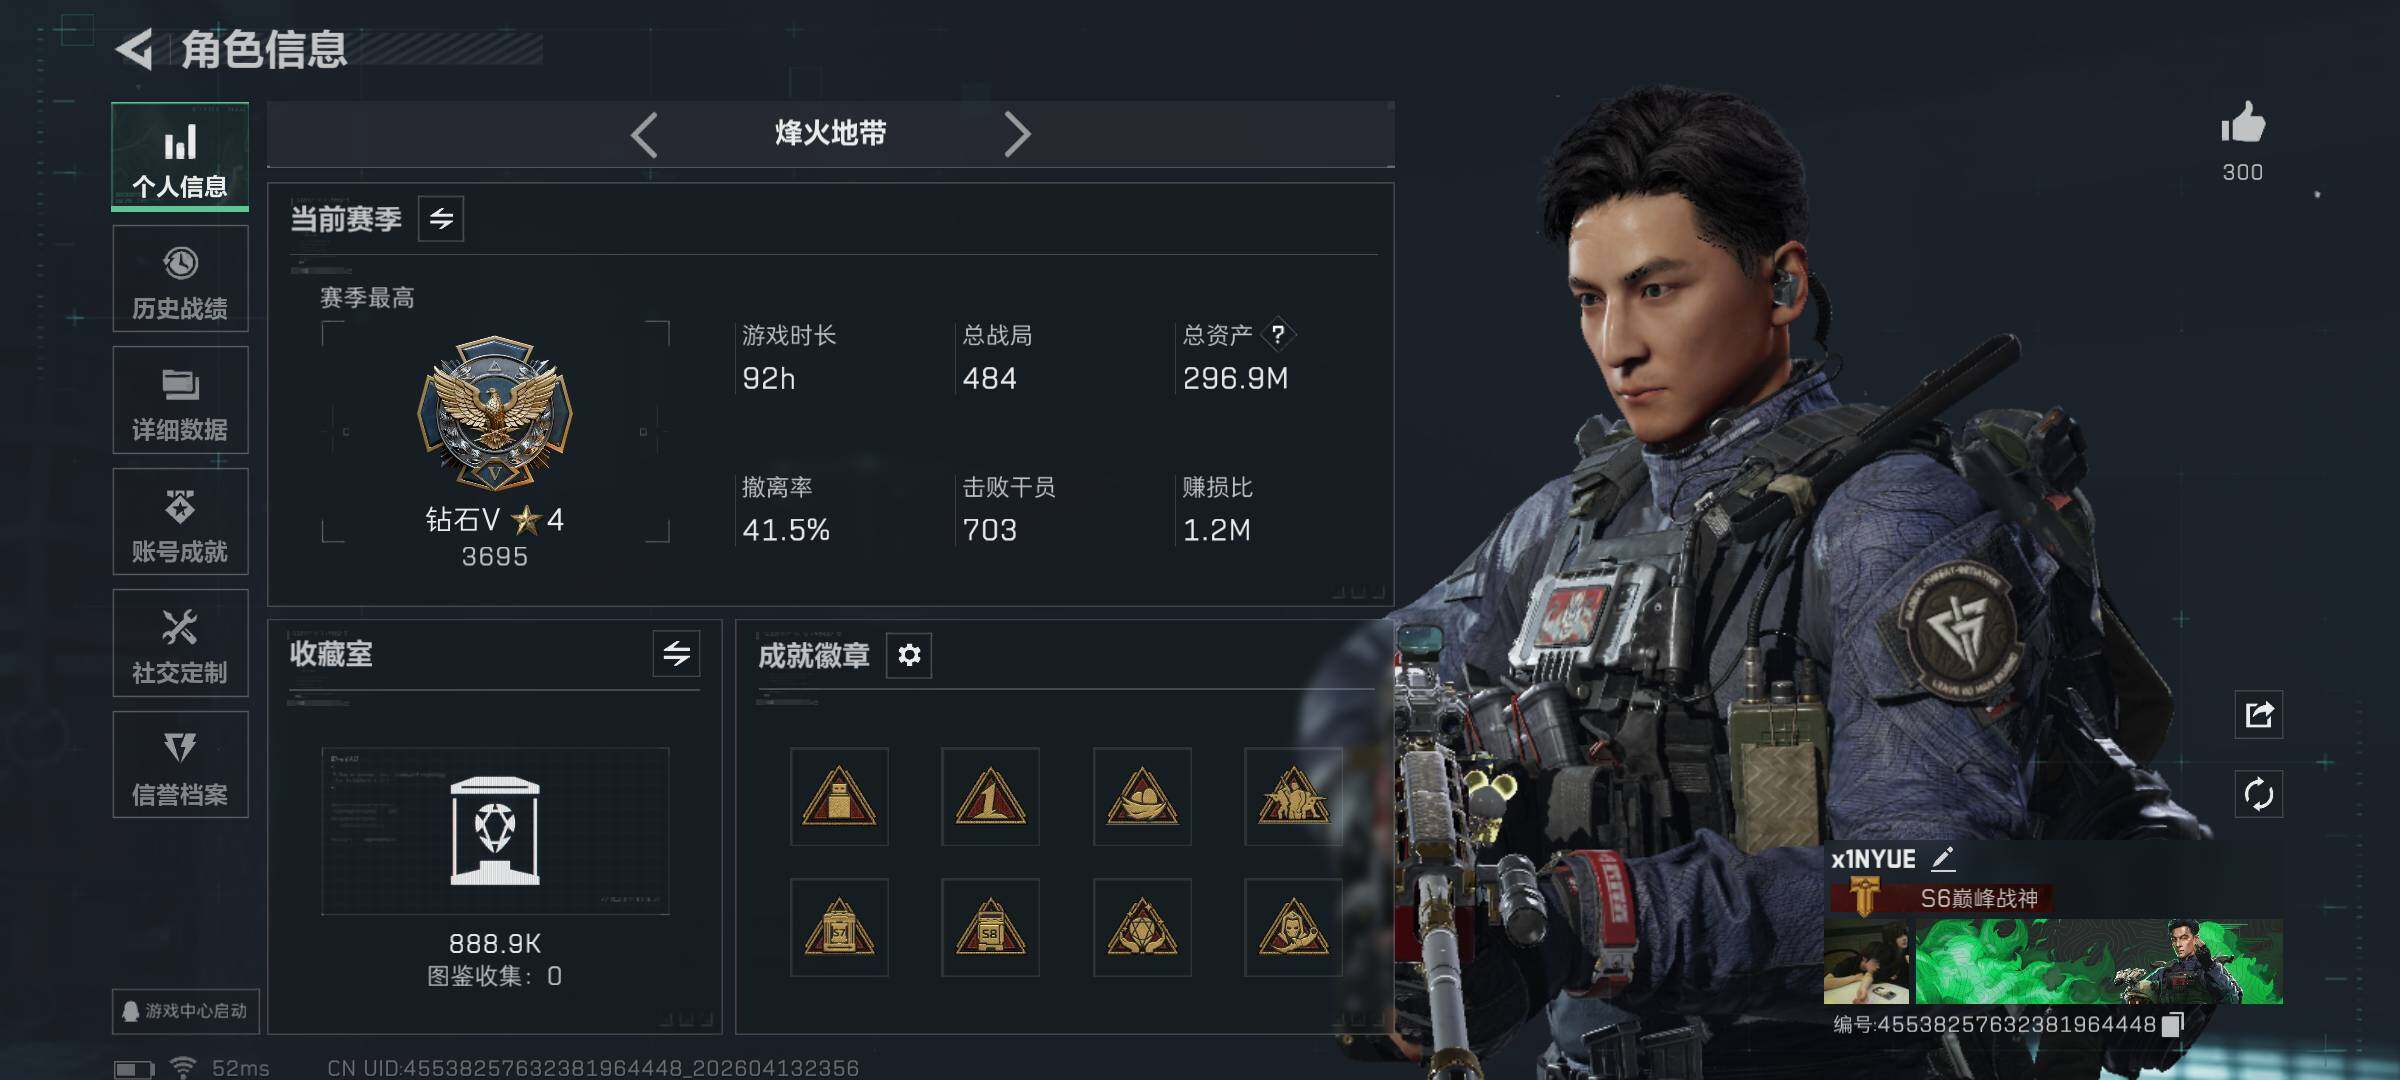The height and width of the screenshot is (1080, 2400).
Task: Select the 账号成就 sidebar tab
Action: click(x=180, y=522)
